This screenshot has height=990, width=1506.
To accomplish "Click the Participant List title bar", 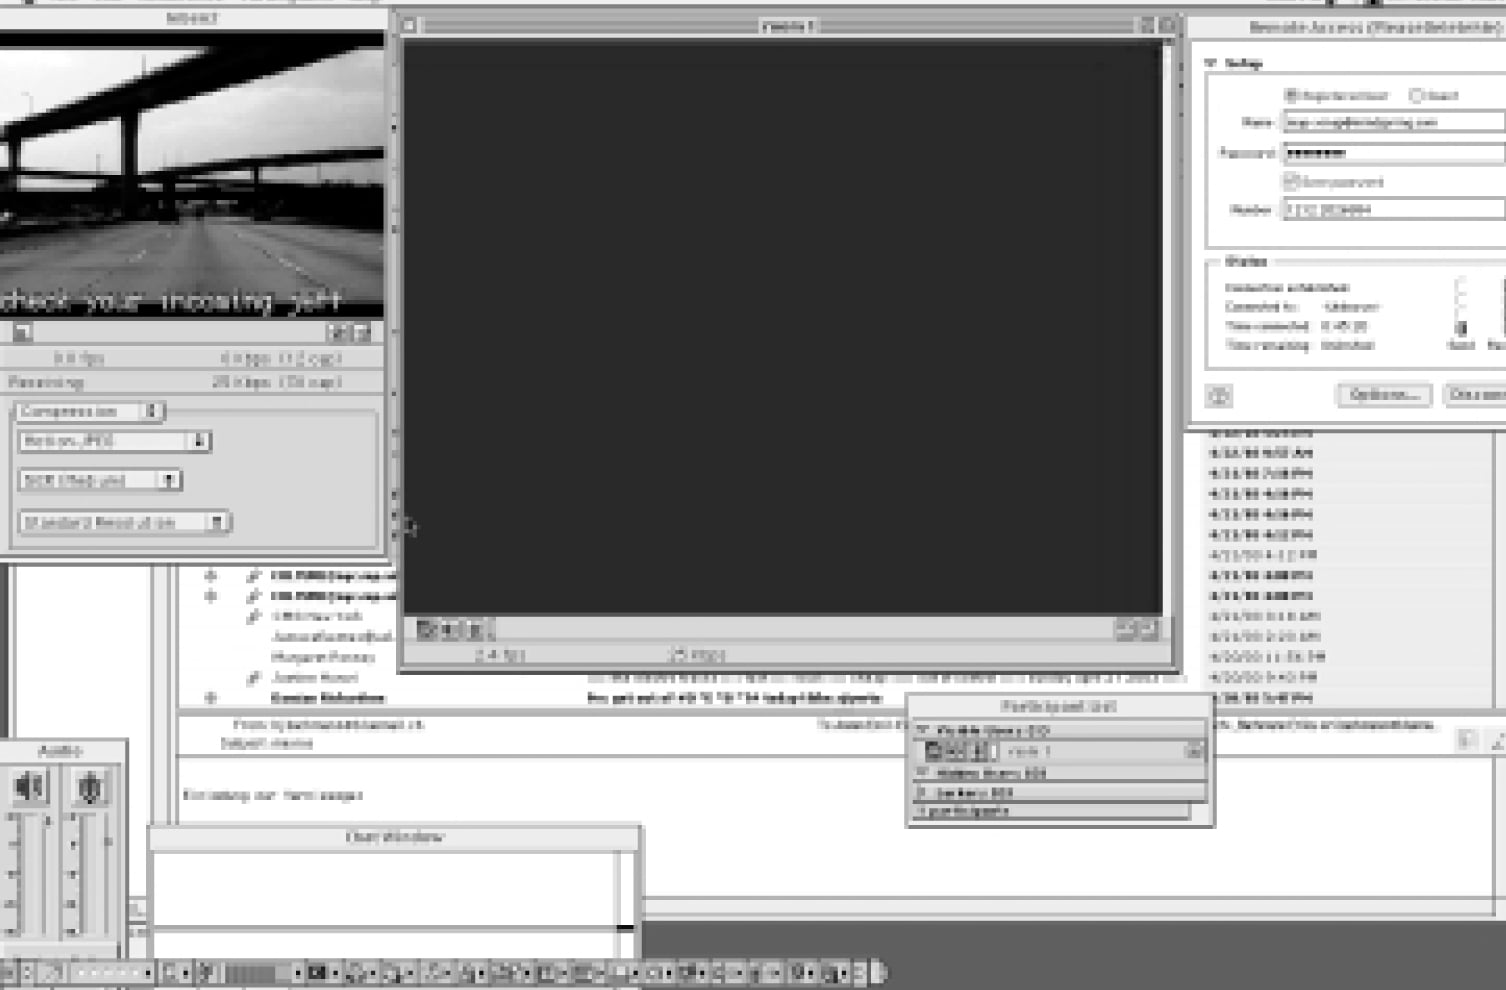I will click(1059, 706).
